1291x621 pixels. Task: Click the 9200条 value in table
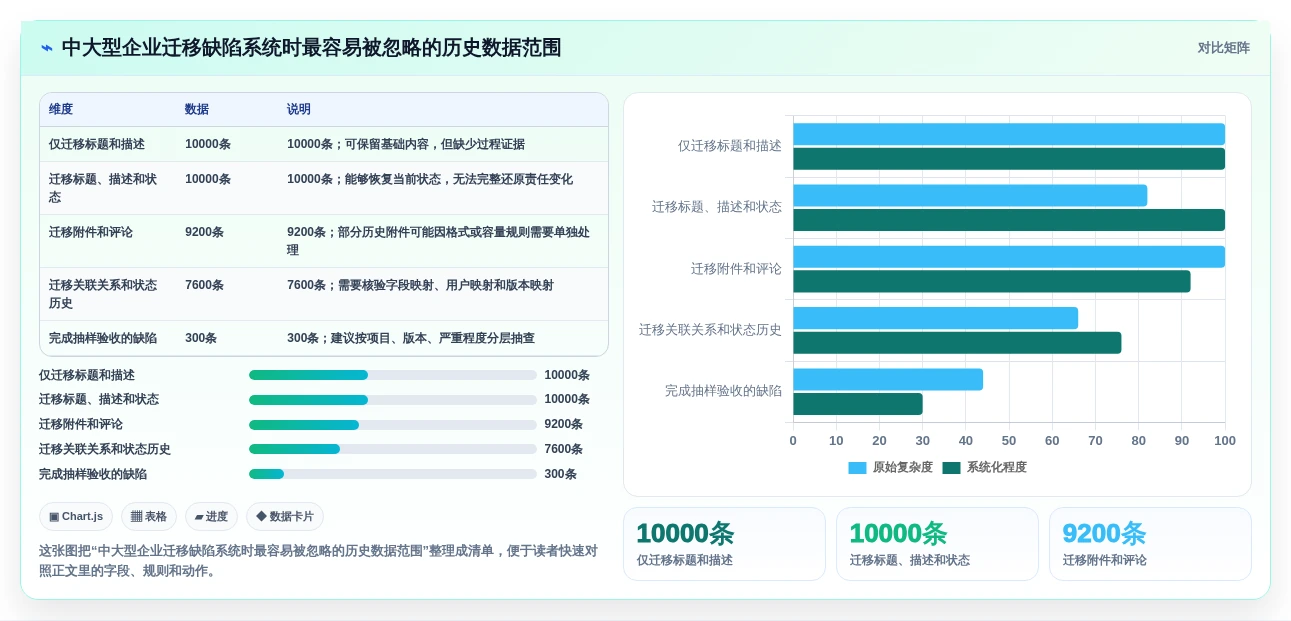tap(204, 232)
